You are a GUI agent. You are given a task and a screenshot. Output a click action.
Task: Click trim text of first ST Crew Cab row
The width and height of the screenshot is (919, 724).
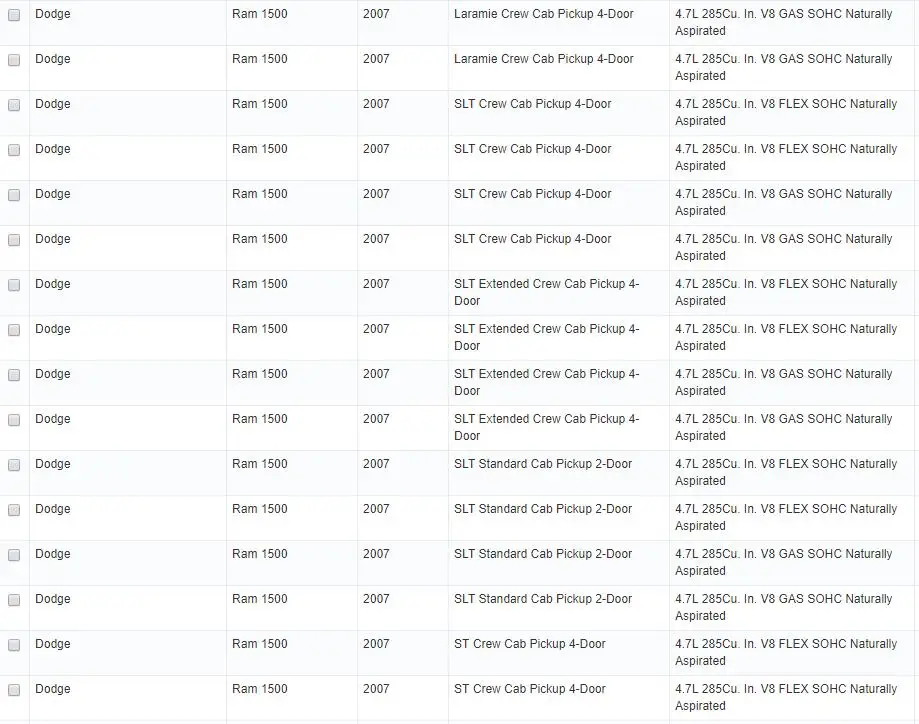tap(529, 644)
